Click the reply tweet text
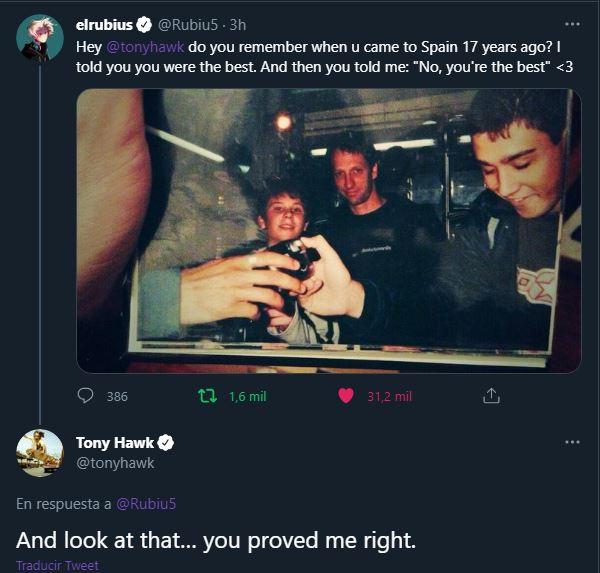This screenshot has height=573, width=600. [215, 540]
